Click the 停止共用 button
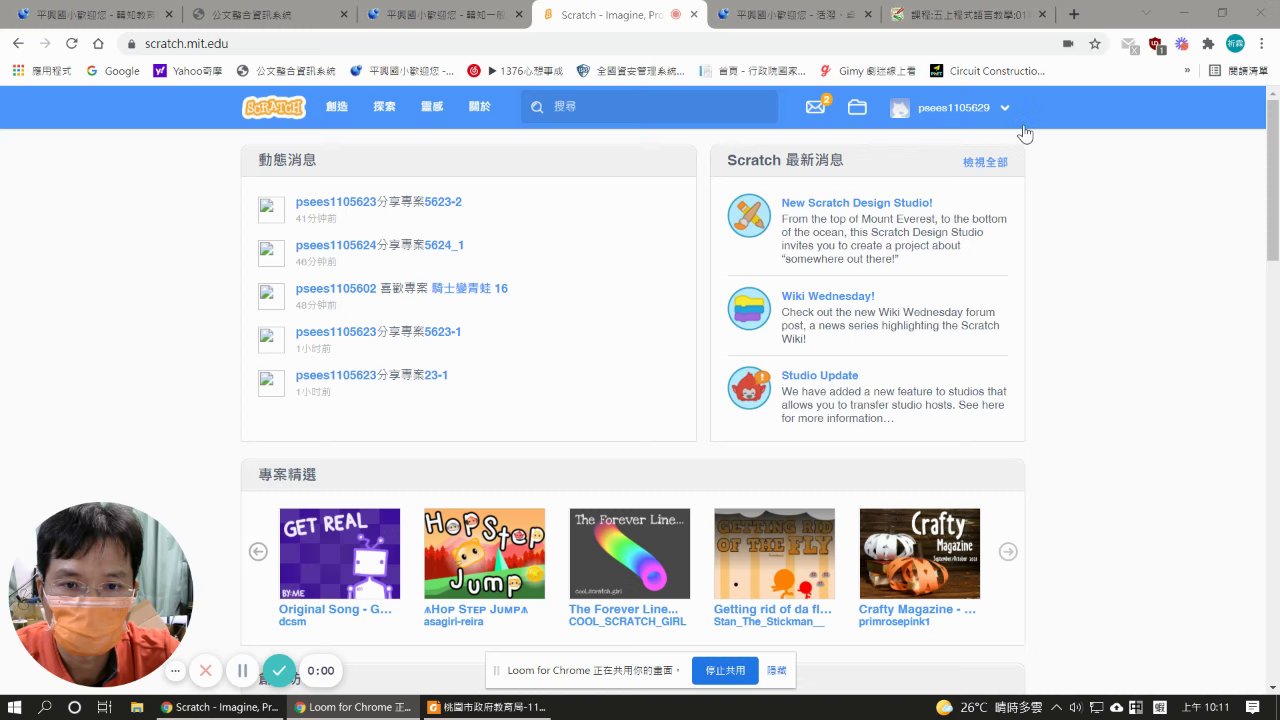The width and height of the screenshot is (1280, 720). [725, 671]
